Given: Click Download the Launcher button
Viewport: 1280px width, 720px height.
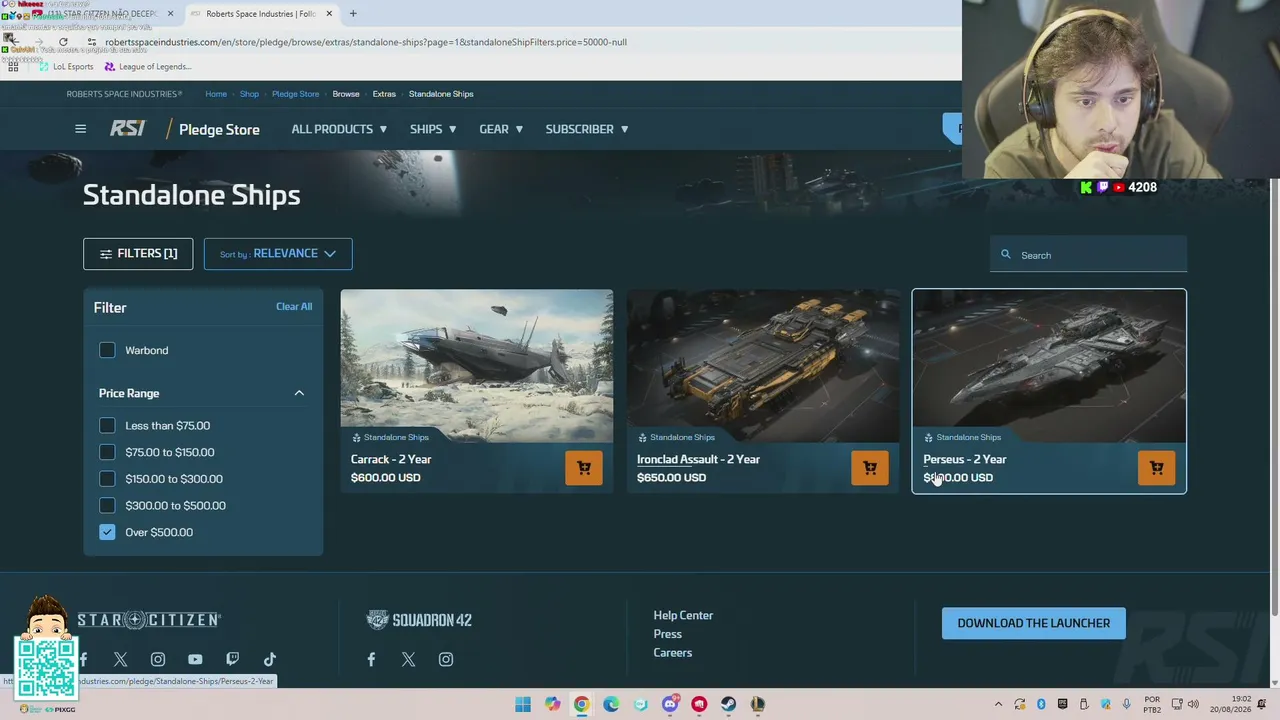Looking at the screenshot, I should tap(1033, 623).
